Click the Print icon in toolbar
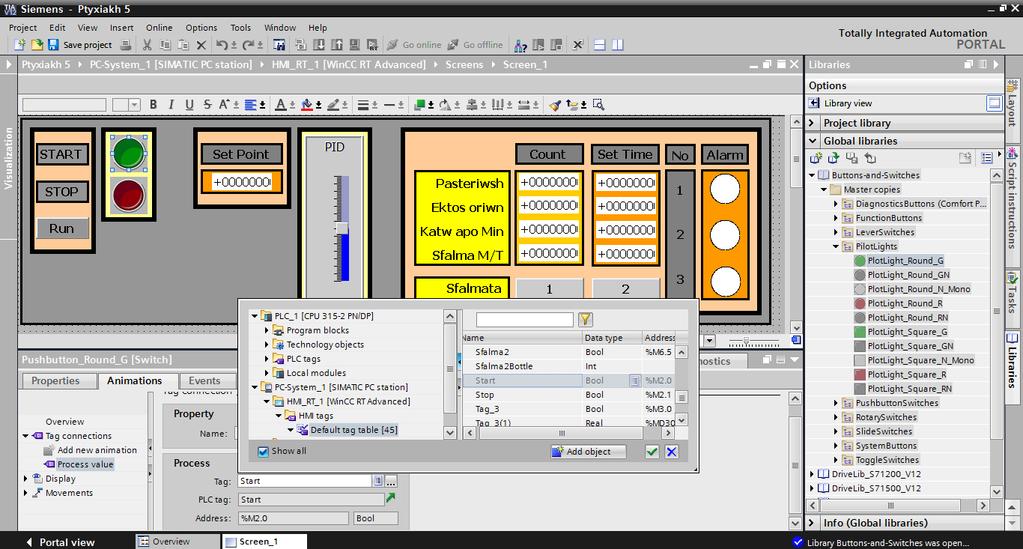This screenshot has height=549, width=1023. [x=126, y=44]
